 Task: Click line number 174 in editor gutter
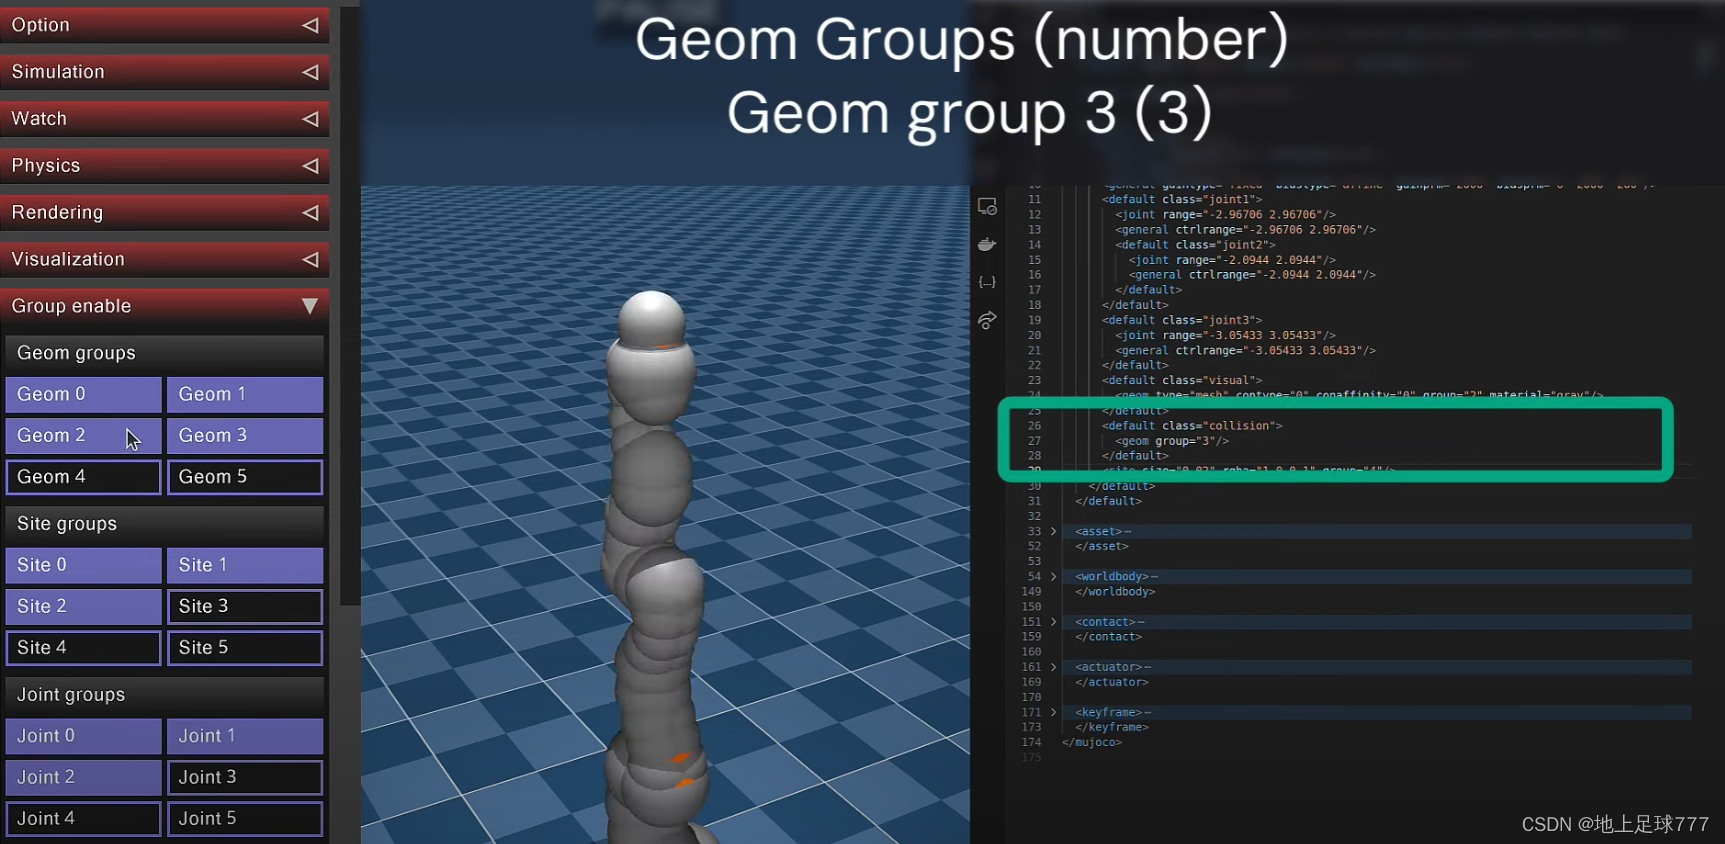1031,742
